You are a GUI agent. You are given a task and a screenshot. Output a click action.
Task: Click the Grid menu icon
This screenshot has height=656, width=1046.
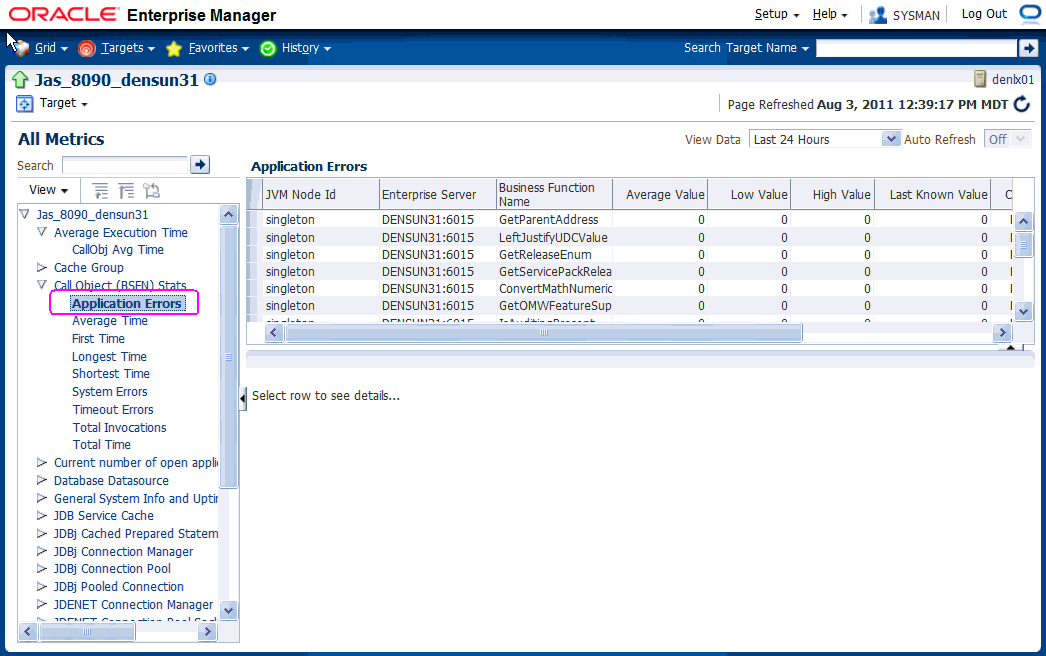tap(21, 48)
